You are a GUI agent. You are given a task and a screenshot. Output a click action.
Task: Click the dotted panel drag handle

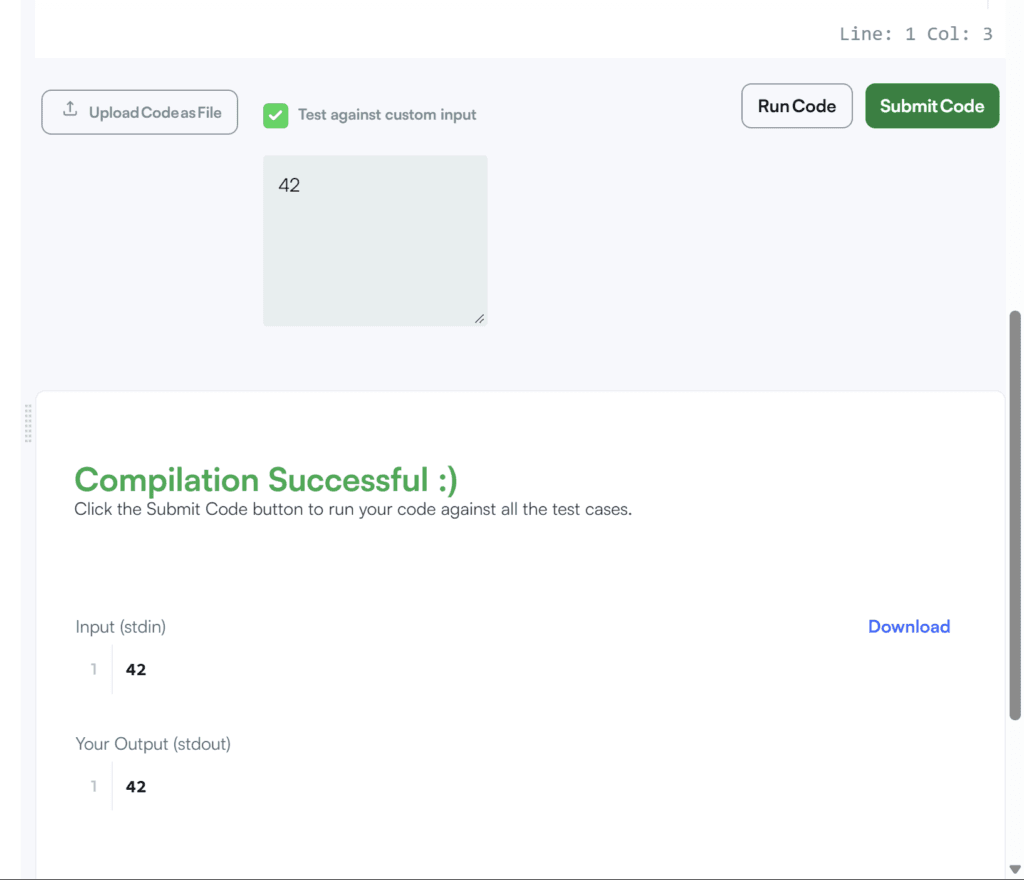tap(28, 423)
